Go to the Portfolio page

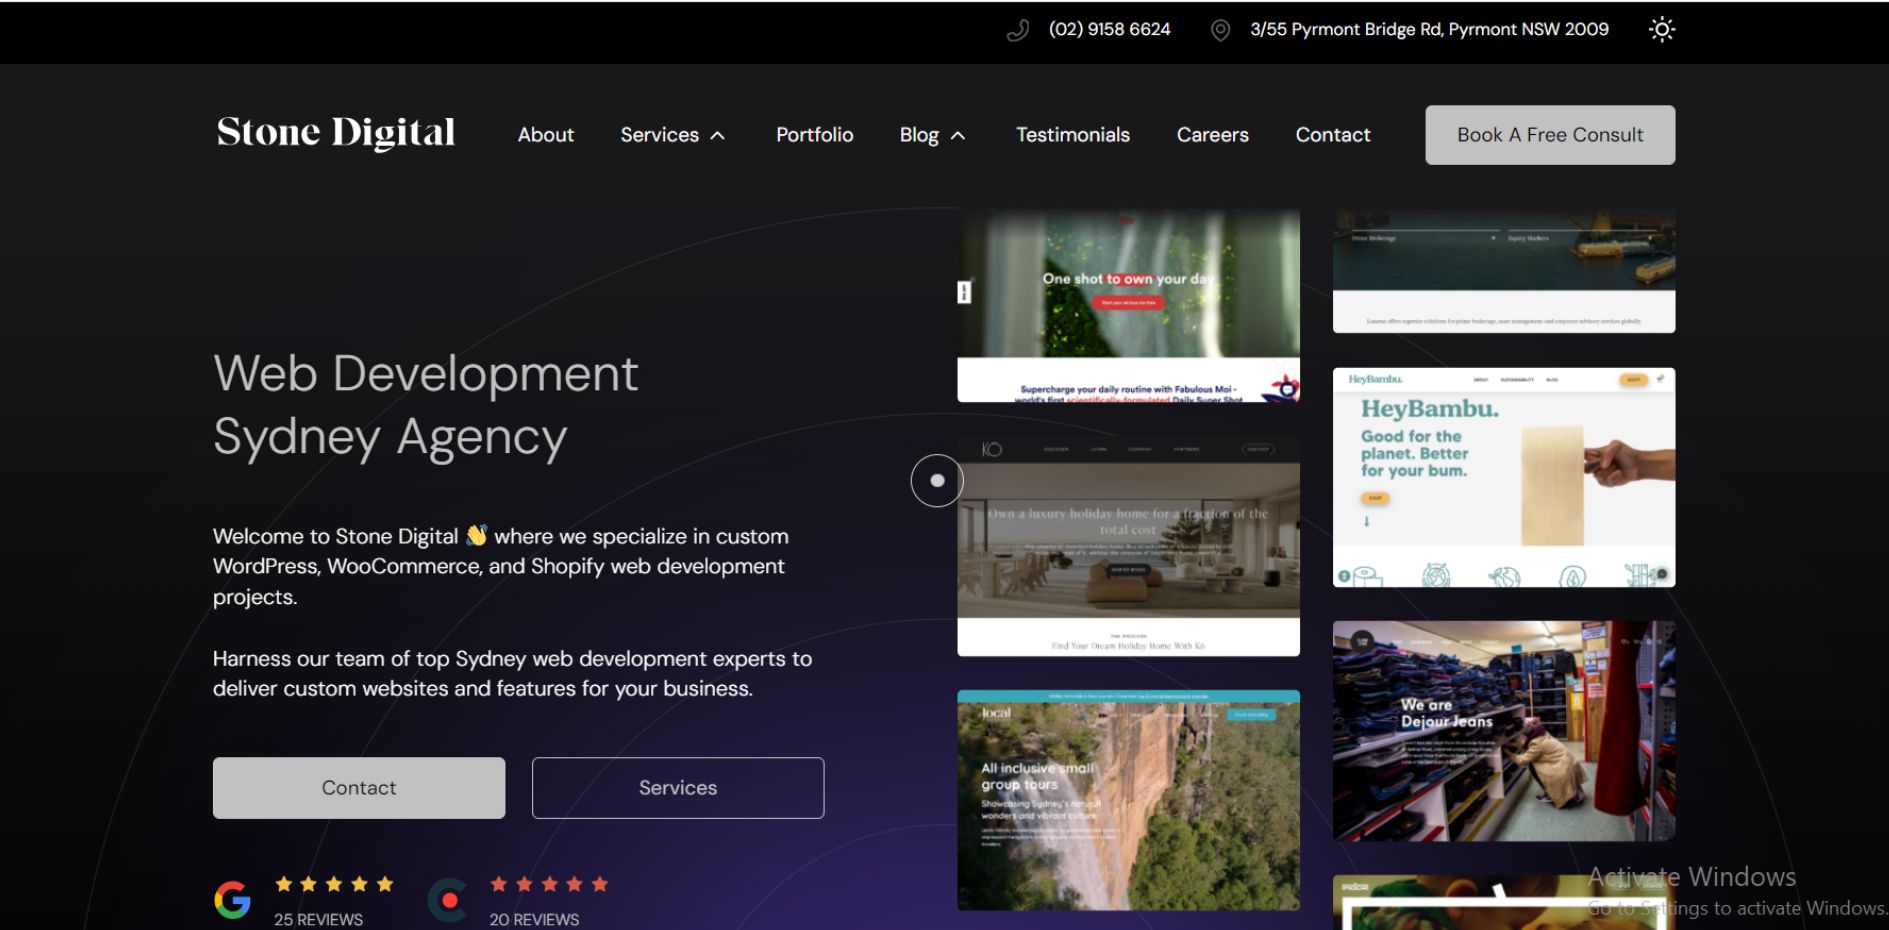[815, 135]
